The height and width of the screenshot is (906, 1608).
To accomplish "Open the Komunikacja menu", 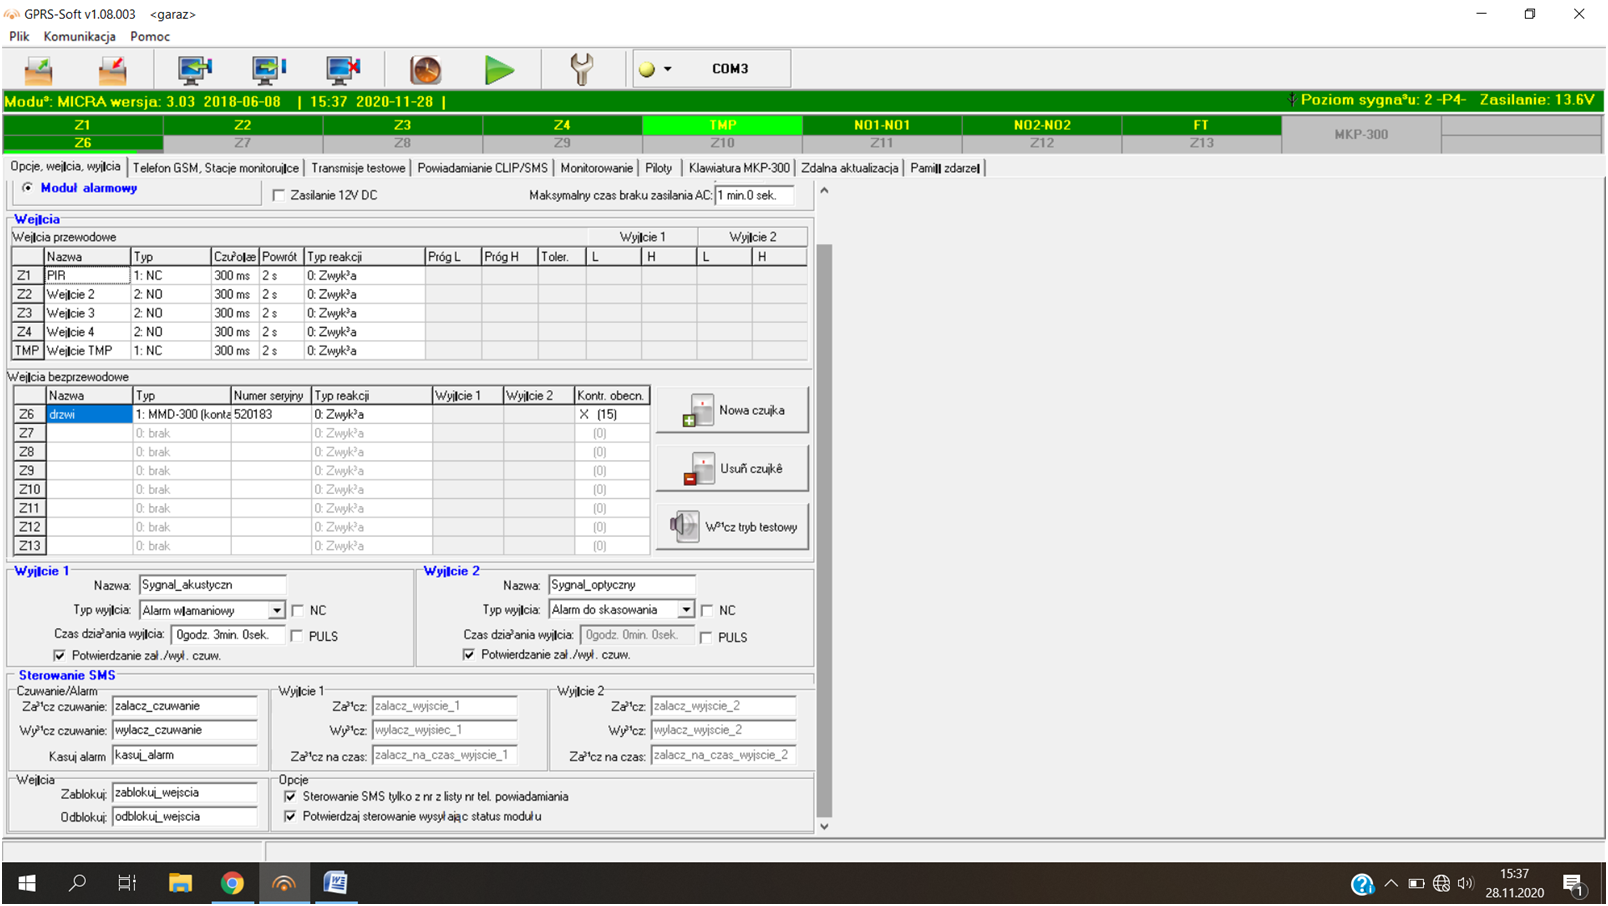I will click(x=80, y=36).
